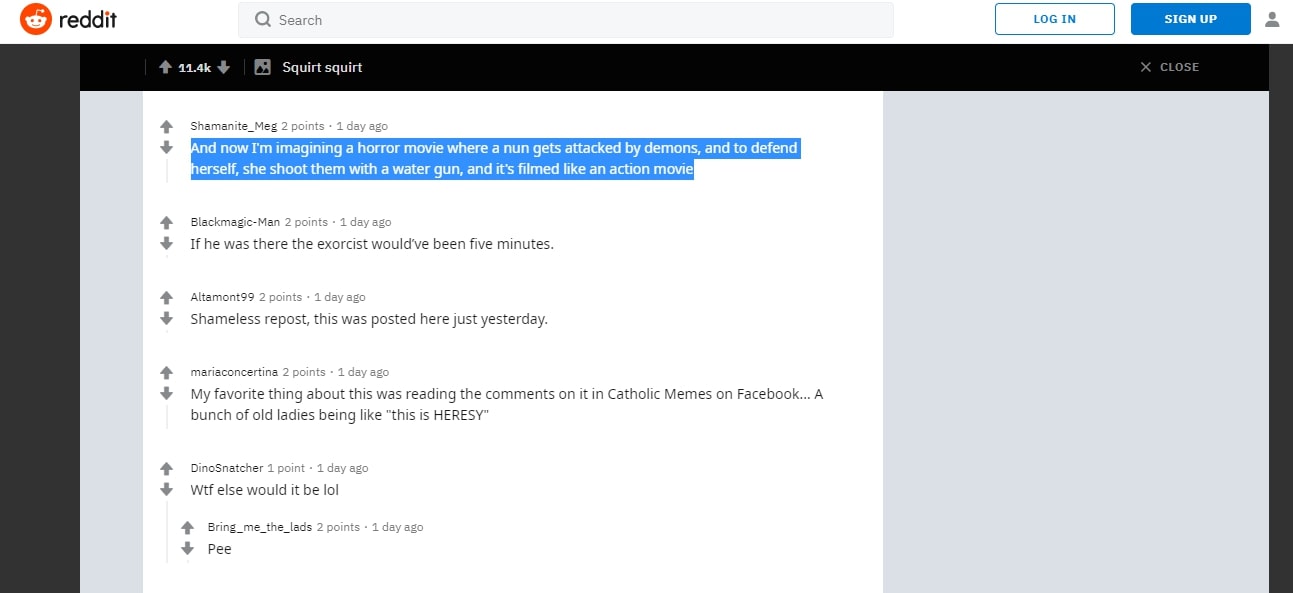Click the 11.4k vote count
Viewport: 1293px width, 593px height.
pos(194,67)
